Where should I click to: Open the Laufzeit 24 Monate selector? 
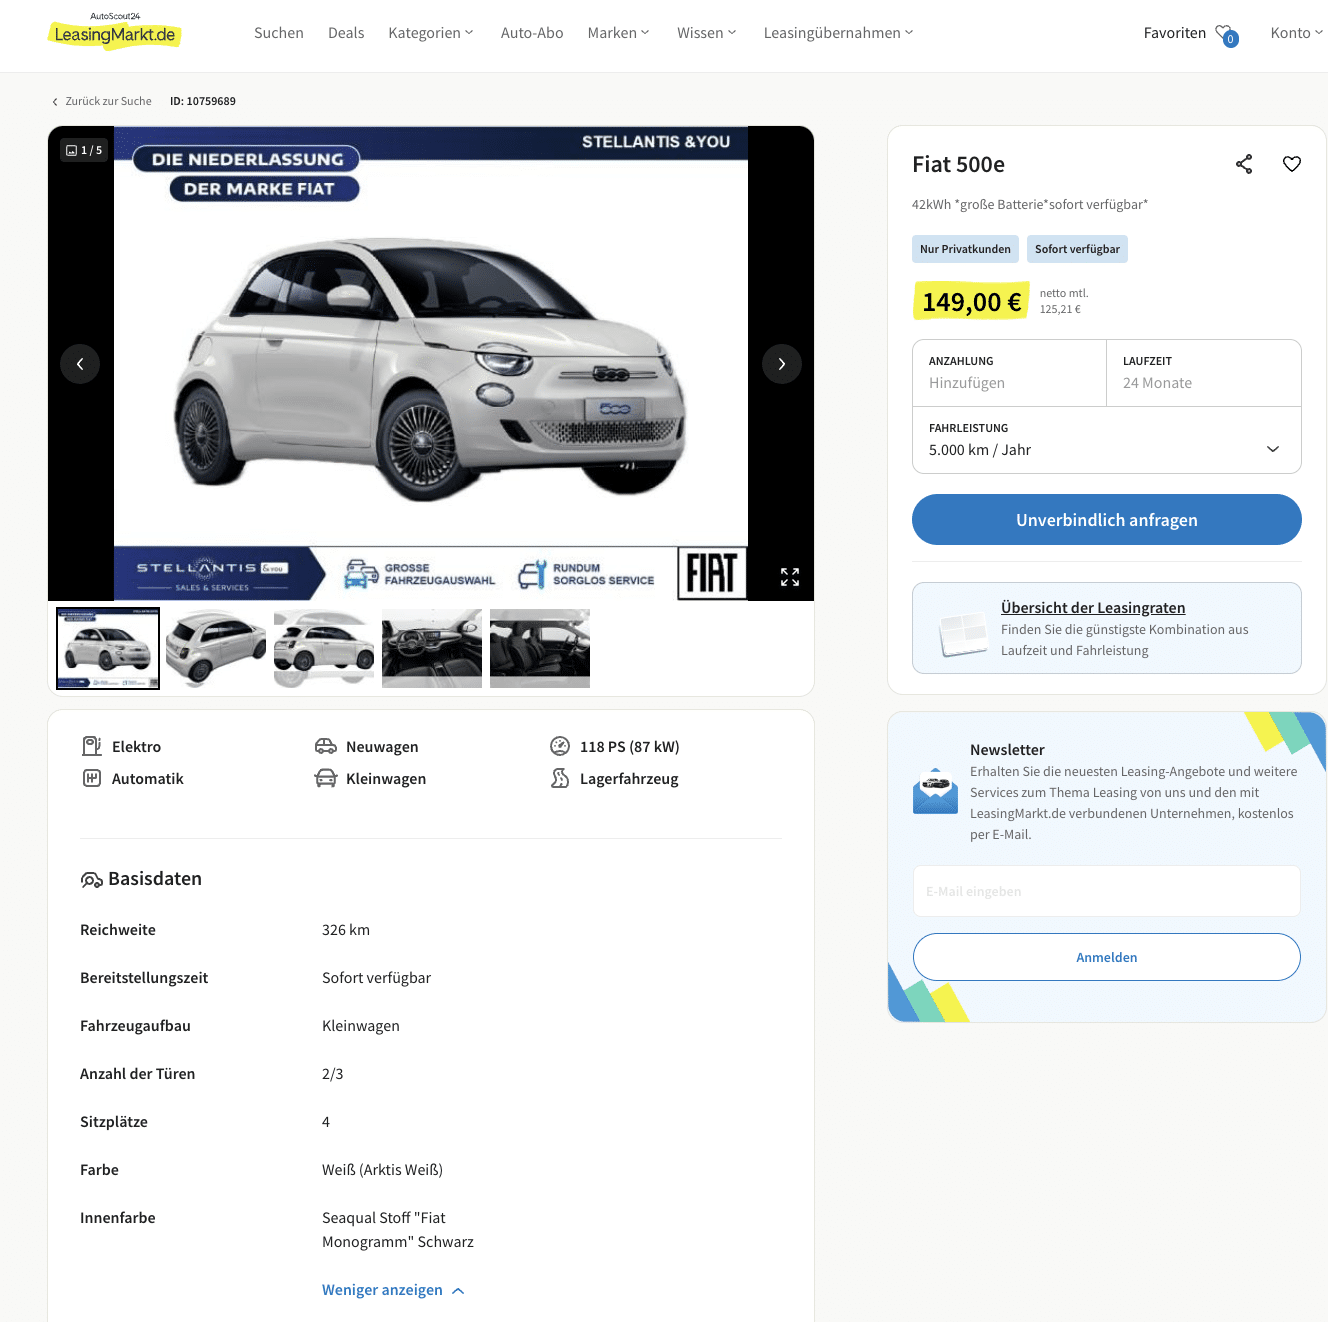pos(1204,373)
